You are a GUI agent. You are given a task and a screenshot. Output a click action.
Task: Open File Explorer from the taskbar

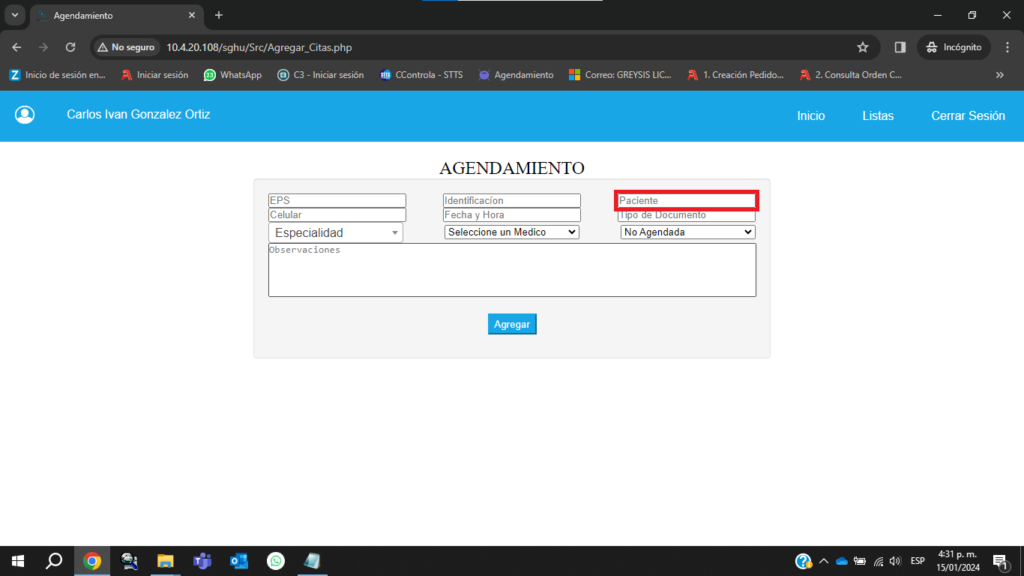coord(165,561)
